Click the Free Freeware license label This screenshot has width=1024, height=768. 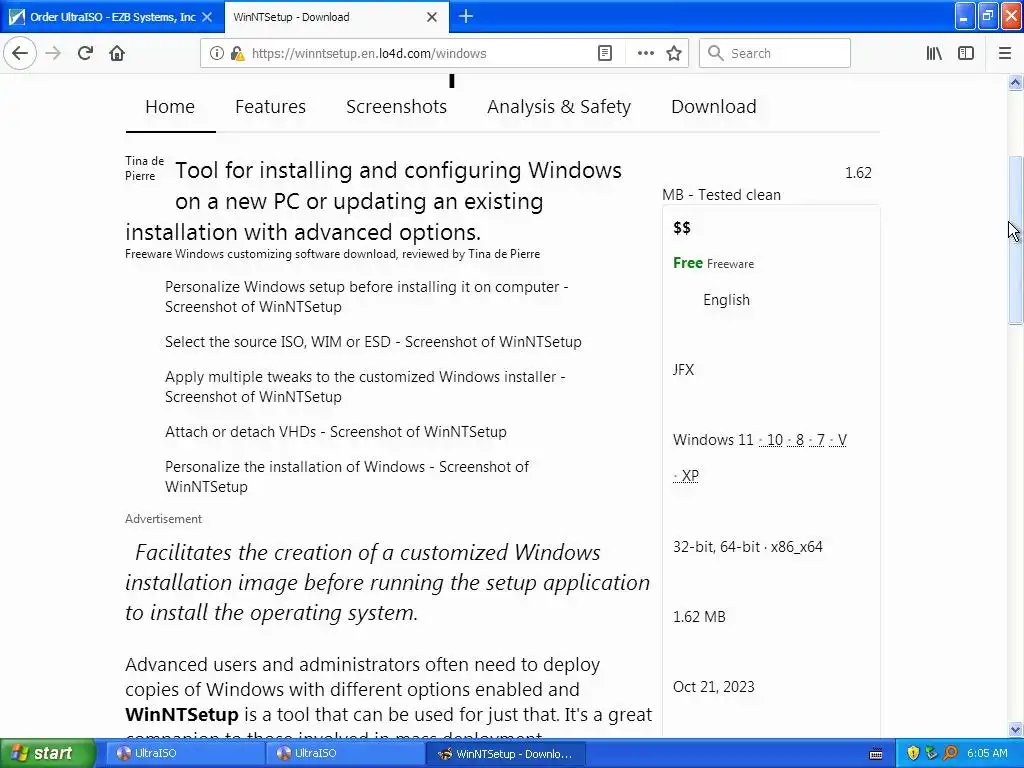click(x=713, y=263)
